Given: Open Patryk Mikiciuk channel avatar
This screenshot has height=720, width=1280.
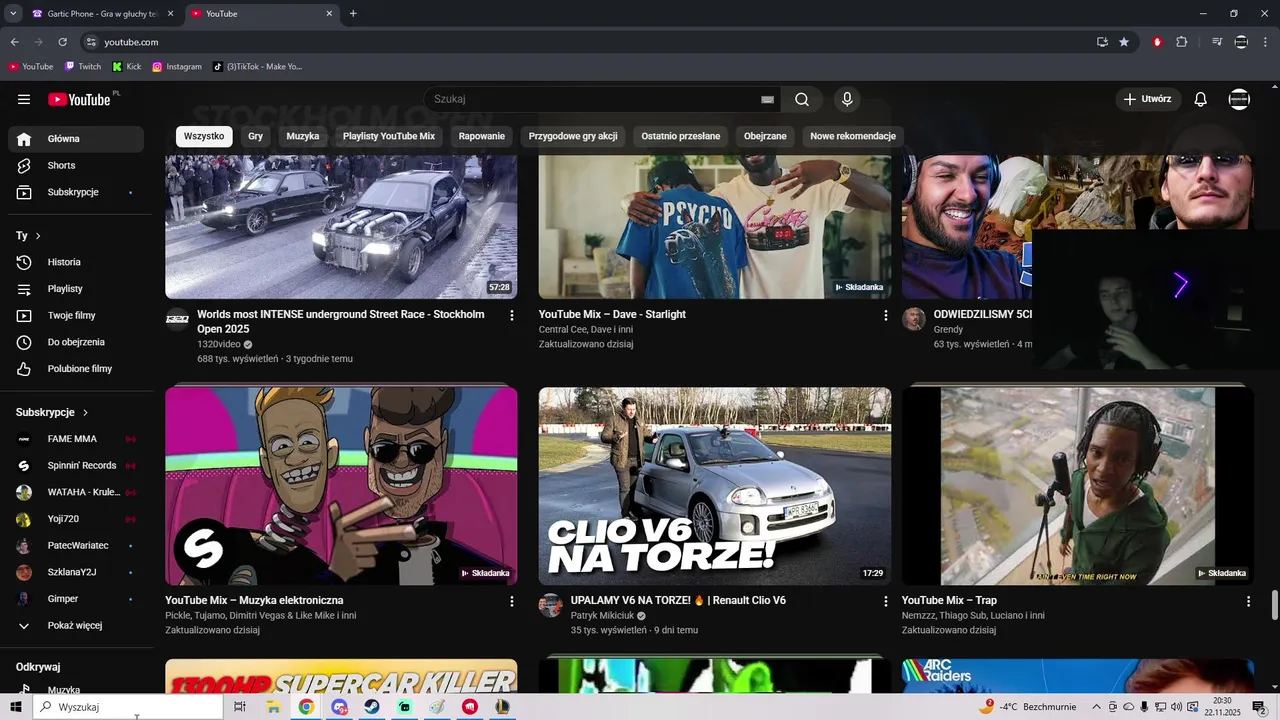Looking at the screenshot, I should [551, 605].
